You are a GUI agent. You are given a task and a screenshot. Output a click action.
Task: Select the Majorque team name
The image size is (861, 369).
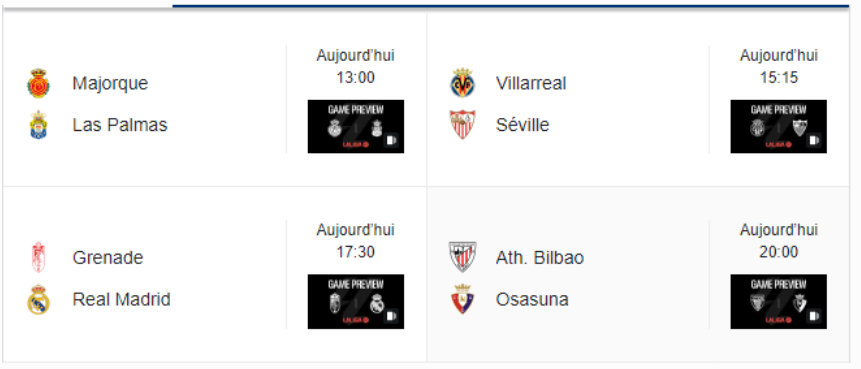click(110, 83)
